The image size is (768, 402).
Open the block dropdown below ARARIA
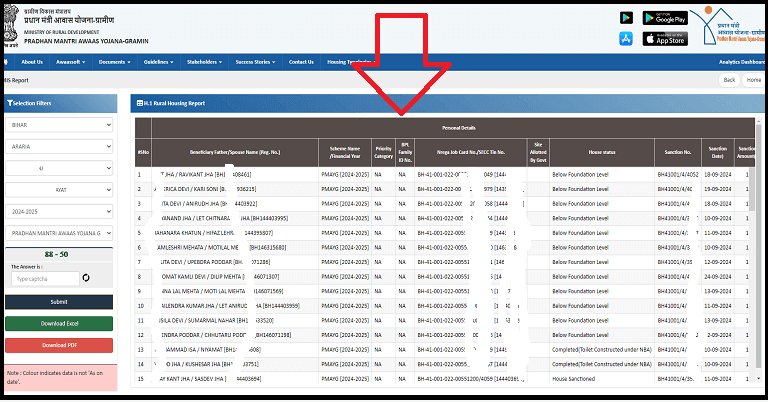[59, 168]
